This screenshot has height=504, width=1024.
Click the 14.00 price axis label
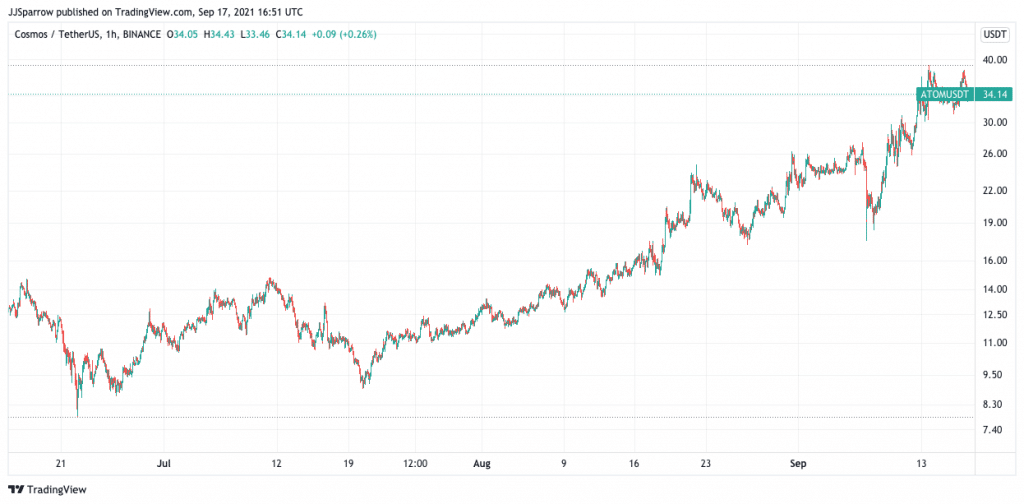point(995,290)
